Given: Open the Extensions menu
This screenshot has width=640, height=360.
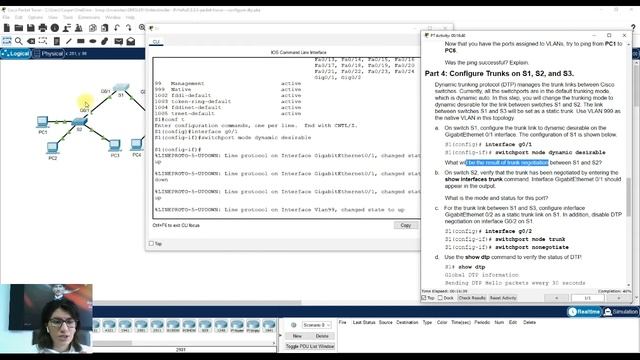Looking at the screenshot, I should tap(89, 17).
